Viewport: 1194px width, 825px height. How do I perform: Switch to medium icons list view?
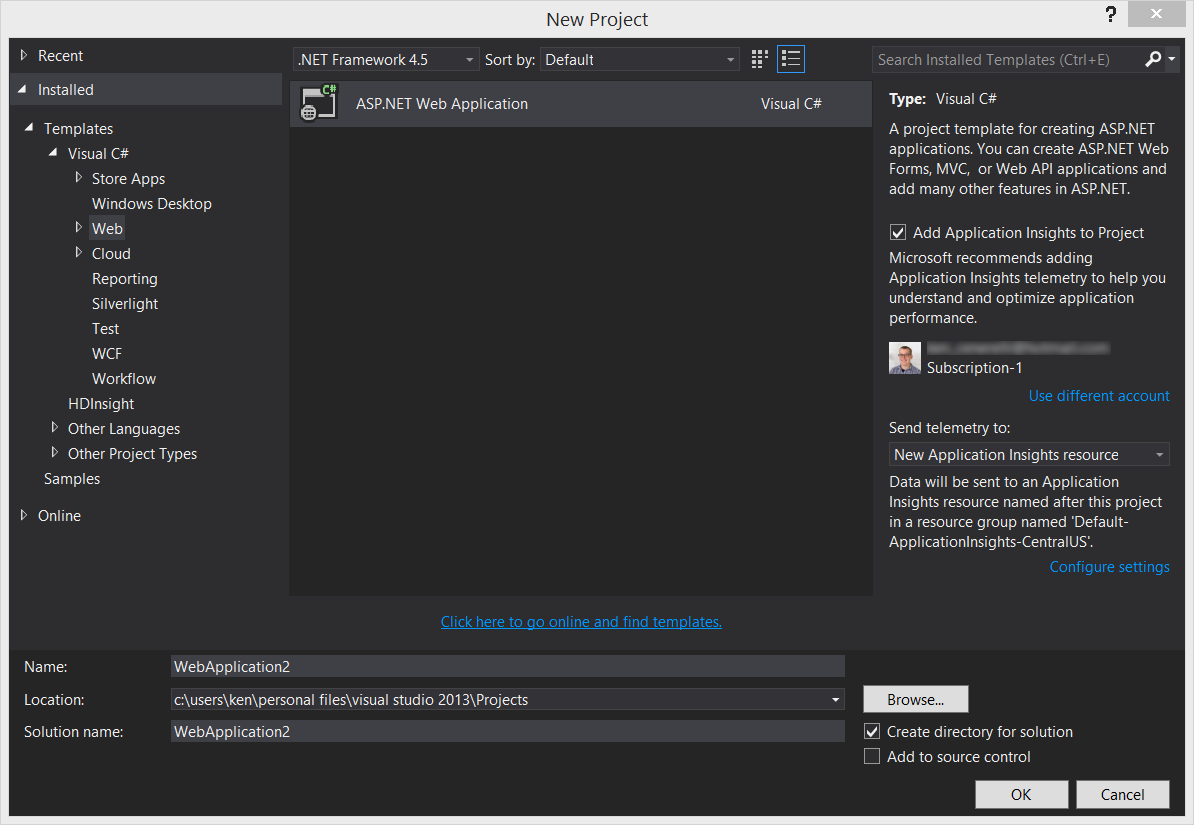(790, 59)
